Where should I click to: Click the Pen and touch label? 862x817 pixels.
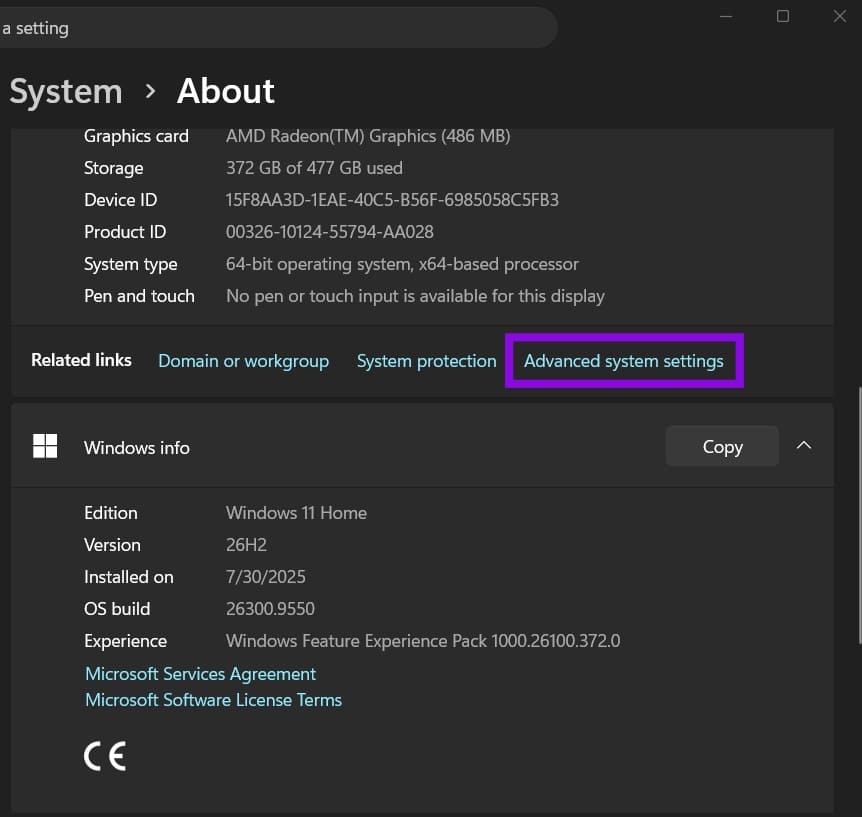tap(139, 296)
